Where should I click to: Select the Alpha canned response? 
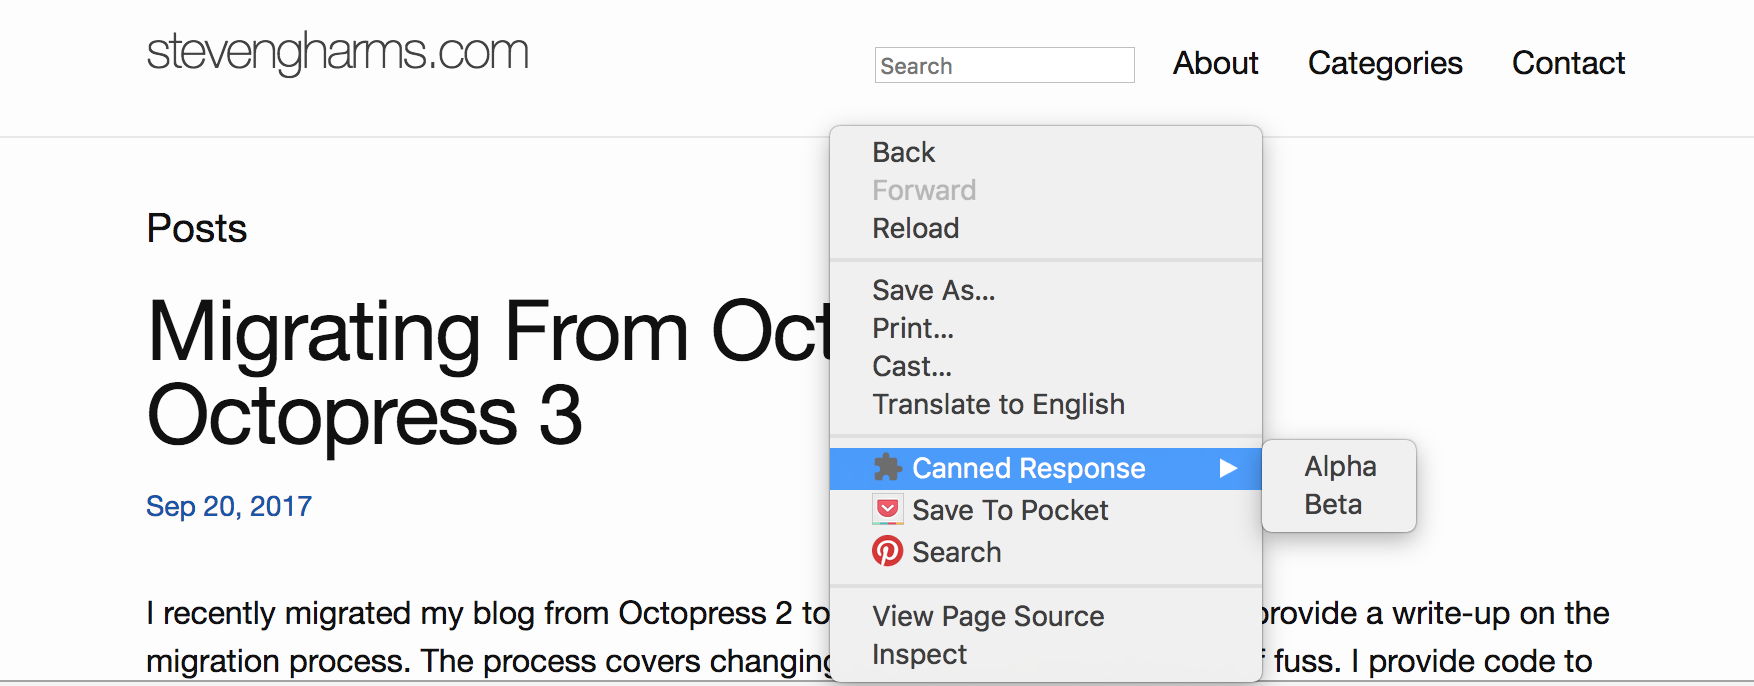(x=1340, y=467)
